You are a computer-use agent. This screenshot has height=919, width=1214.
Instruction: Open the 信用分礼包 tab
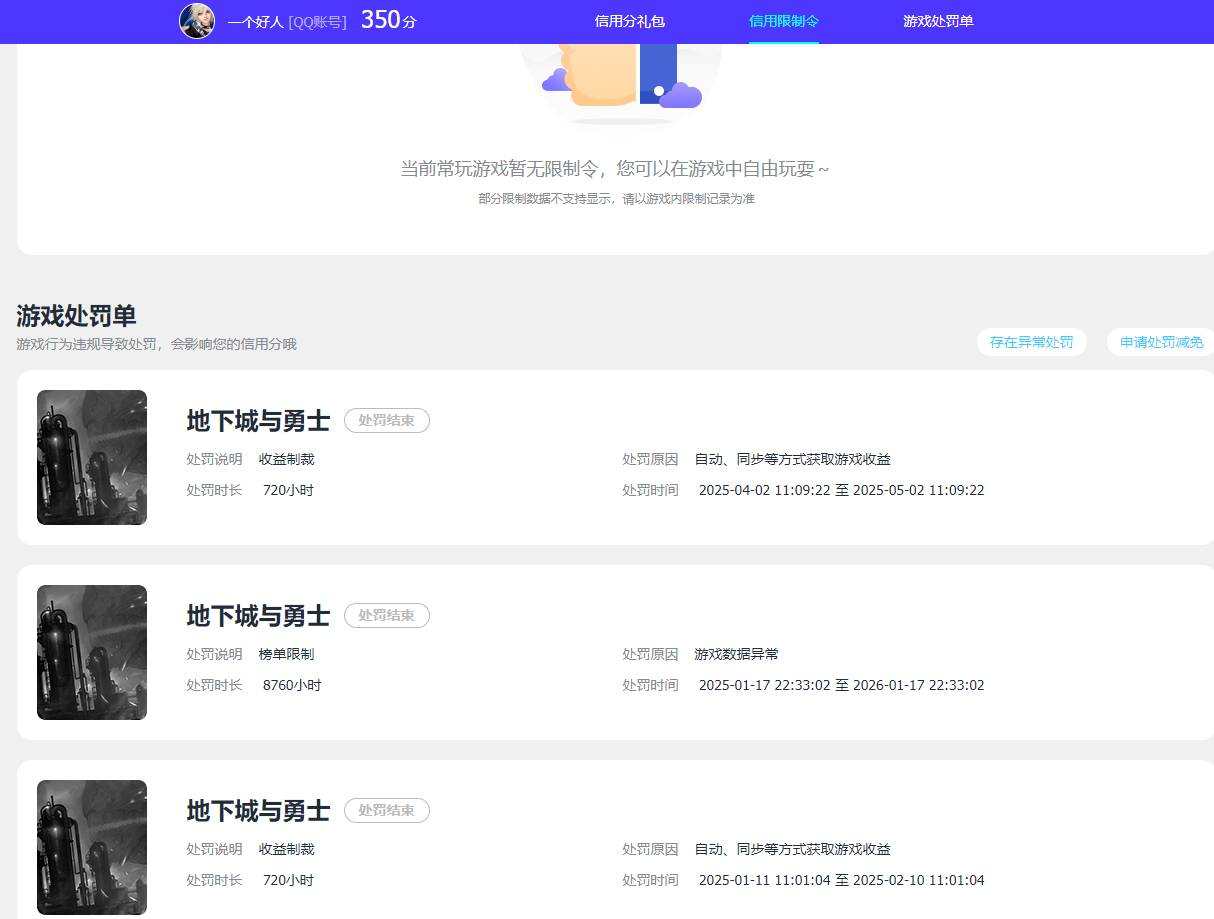[x=629, y=21]
